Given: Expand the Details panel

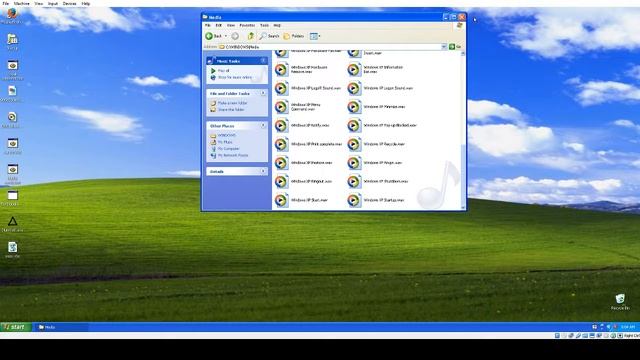Looking at the screenshot, I should [x=263, y=171].
